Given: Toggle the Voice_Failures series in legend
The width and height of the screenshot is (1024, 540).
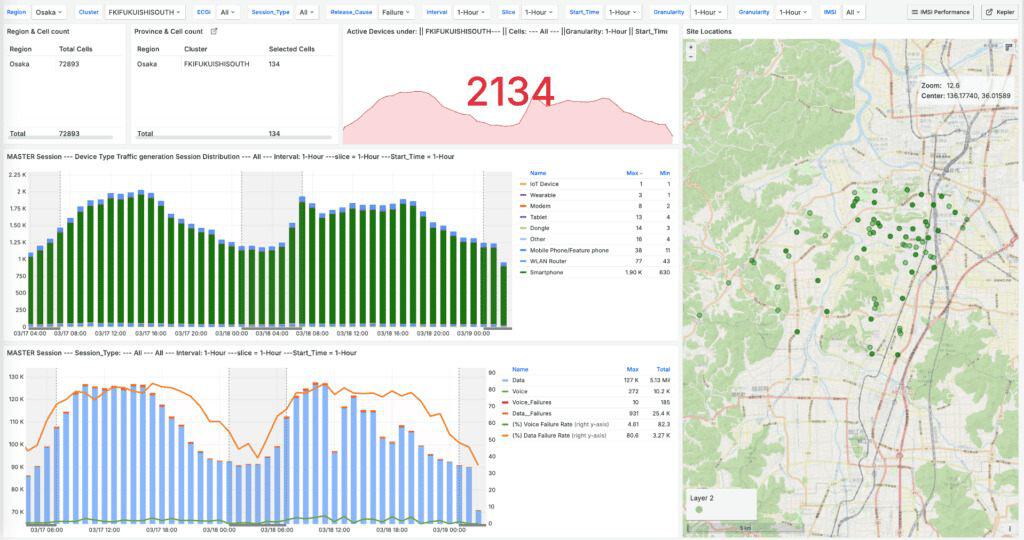Looking at the screenshot, I should point(531,402).
